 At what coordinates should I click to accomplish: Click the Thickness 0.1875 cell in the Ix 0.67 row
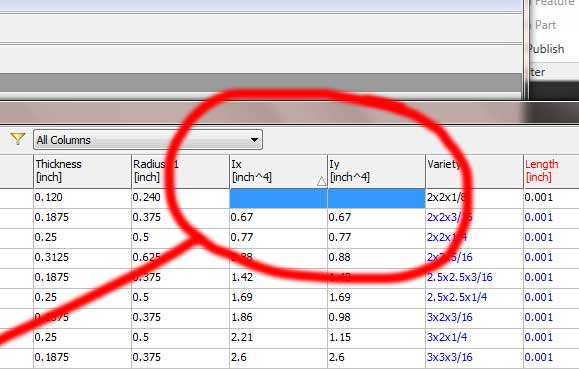[82, 218]
